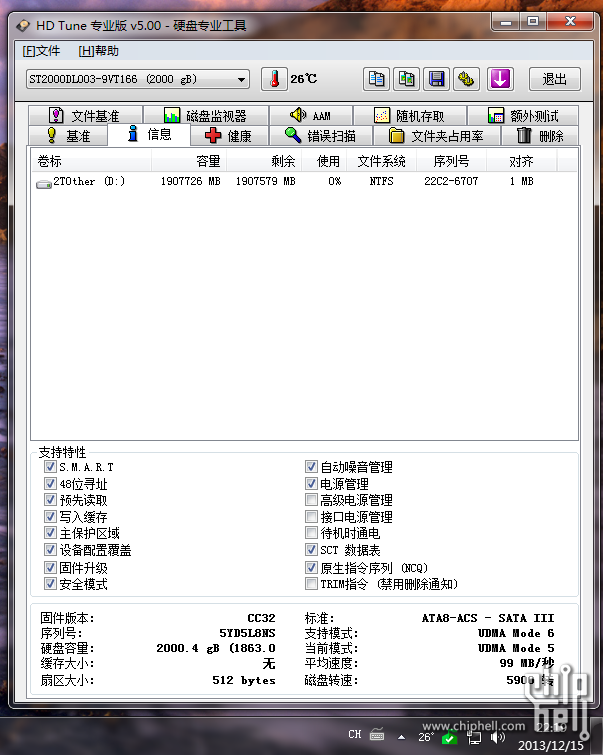Viewport: 603px width, 755px height.
Task: Toggle 高级电源管理 checkbox
Action: (x=311, y=500)
